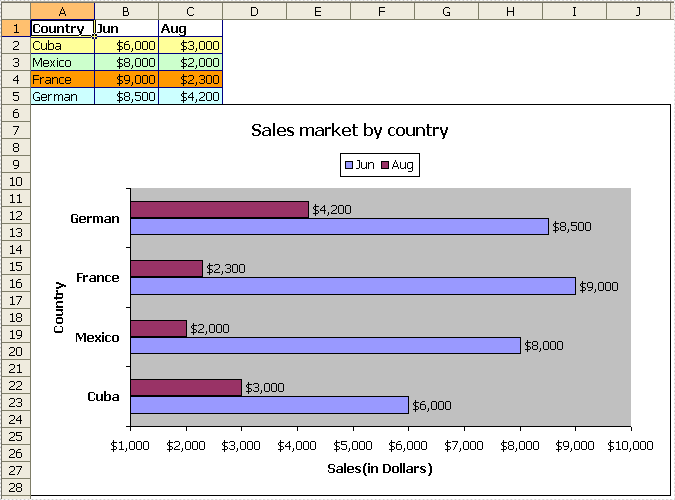Select column H header
The image size is (675, 500).
[x=511, y=12]
